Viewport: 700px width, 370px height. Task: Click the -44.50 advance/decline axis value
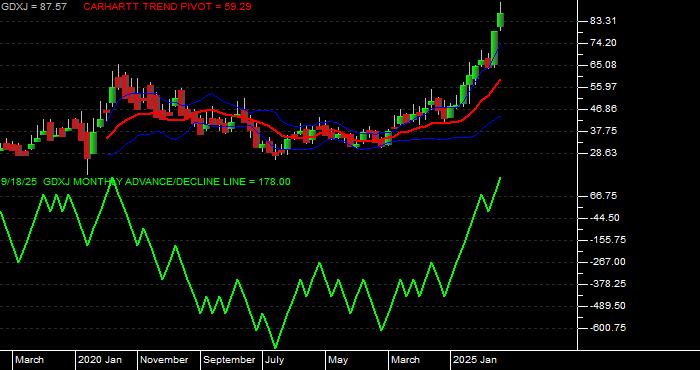click(x=603, y=218)
